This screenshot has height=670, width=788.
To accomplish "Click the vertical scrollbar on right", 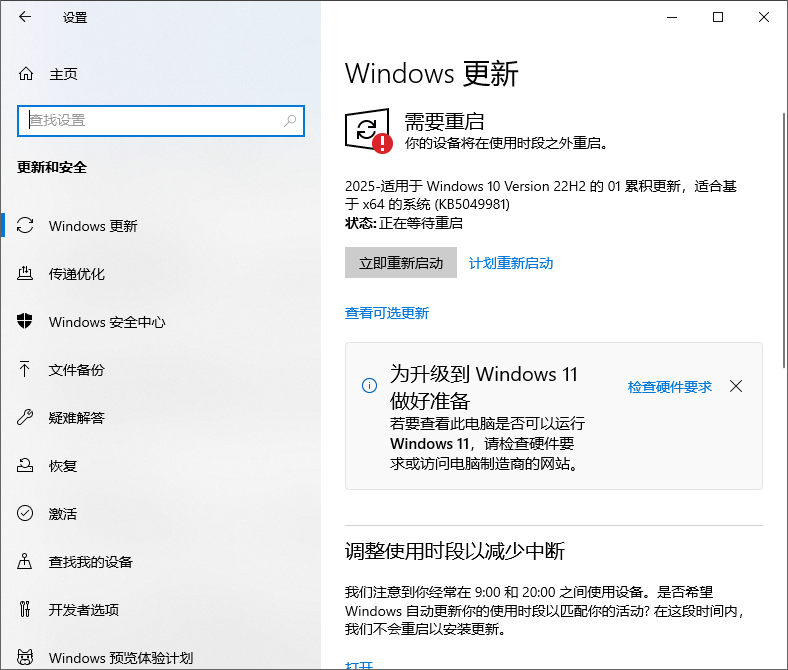I will click(x=784, y=241).
